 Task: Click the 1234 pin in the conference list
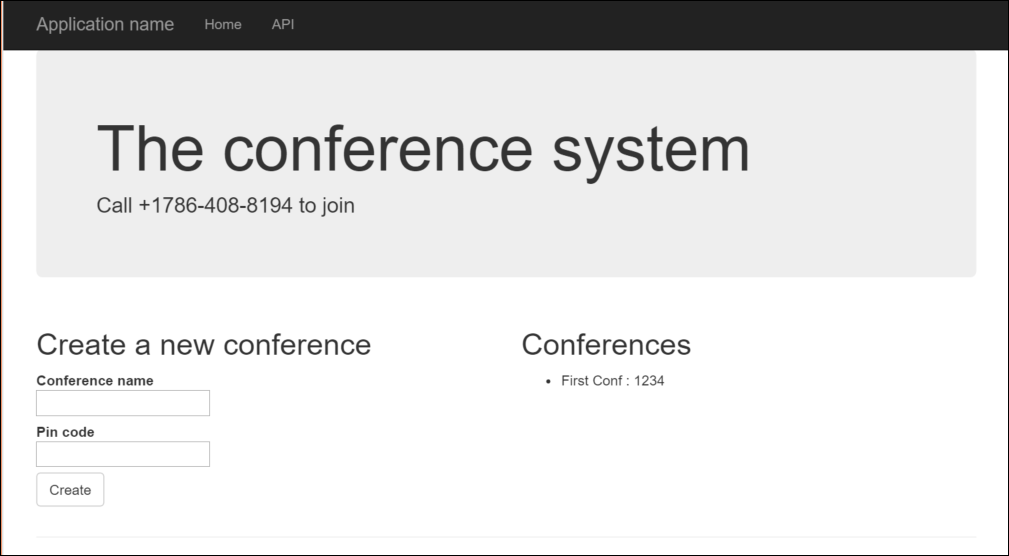pos(649,381)
